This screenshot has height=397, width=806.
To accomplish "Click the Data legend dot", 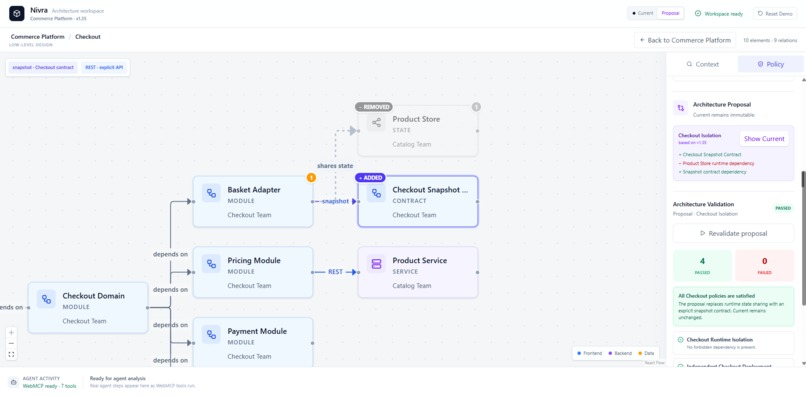I will click(640, 353).
